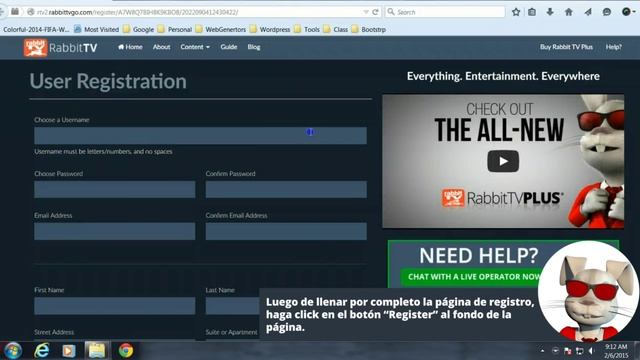Click the address bar URL
The width and height of the screenshot is (640, 360).
[138, 12]
